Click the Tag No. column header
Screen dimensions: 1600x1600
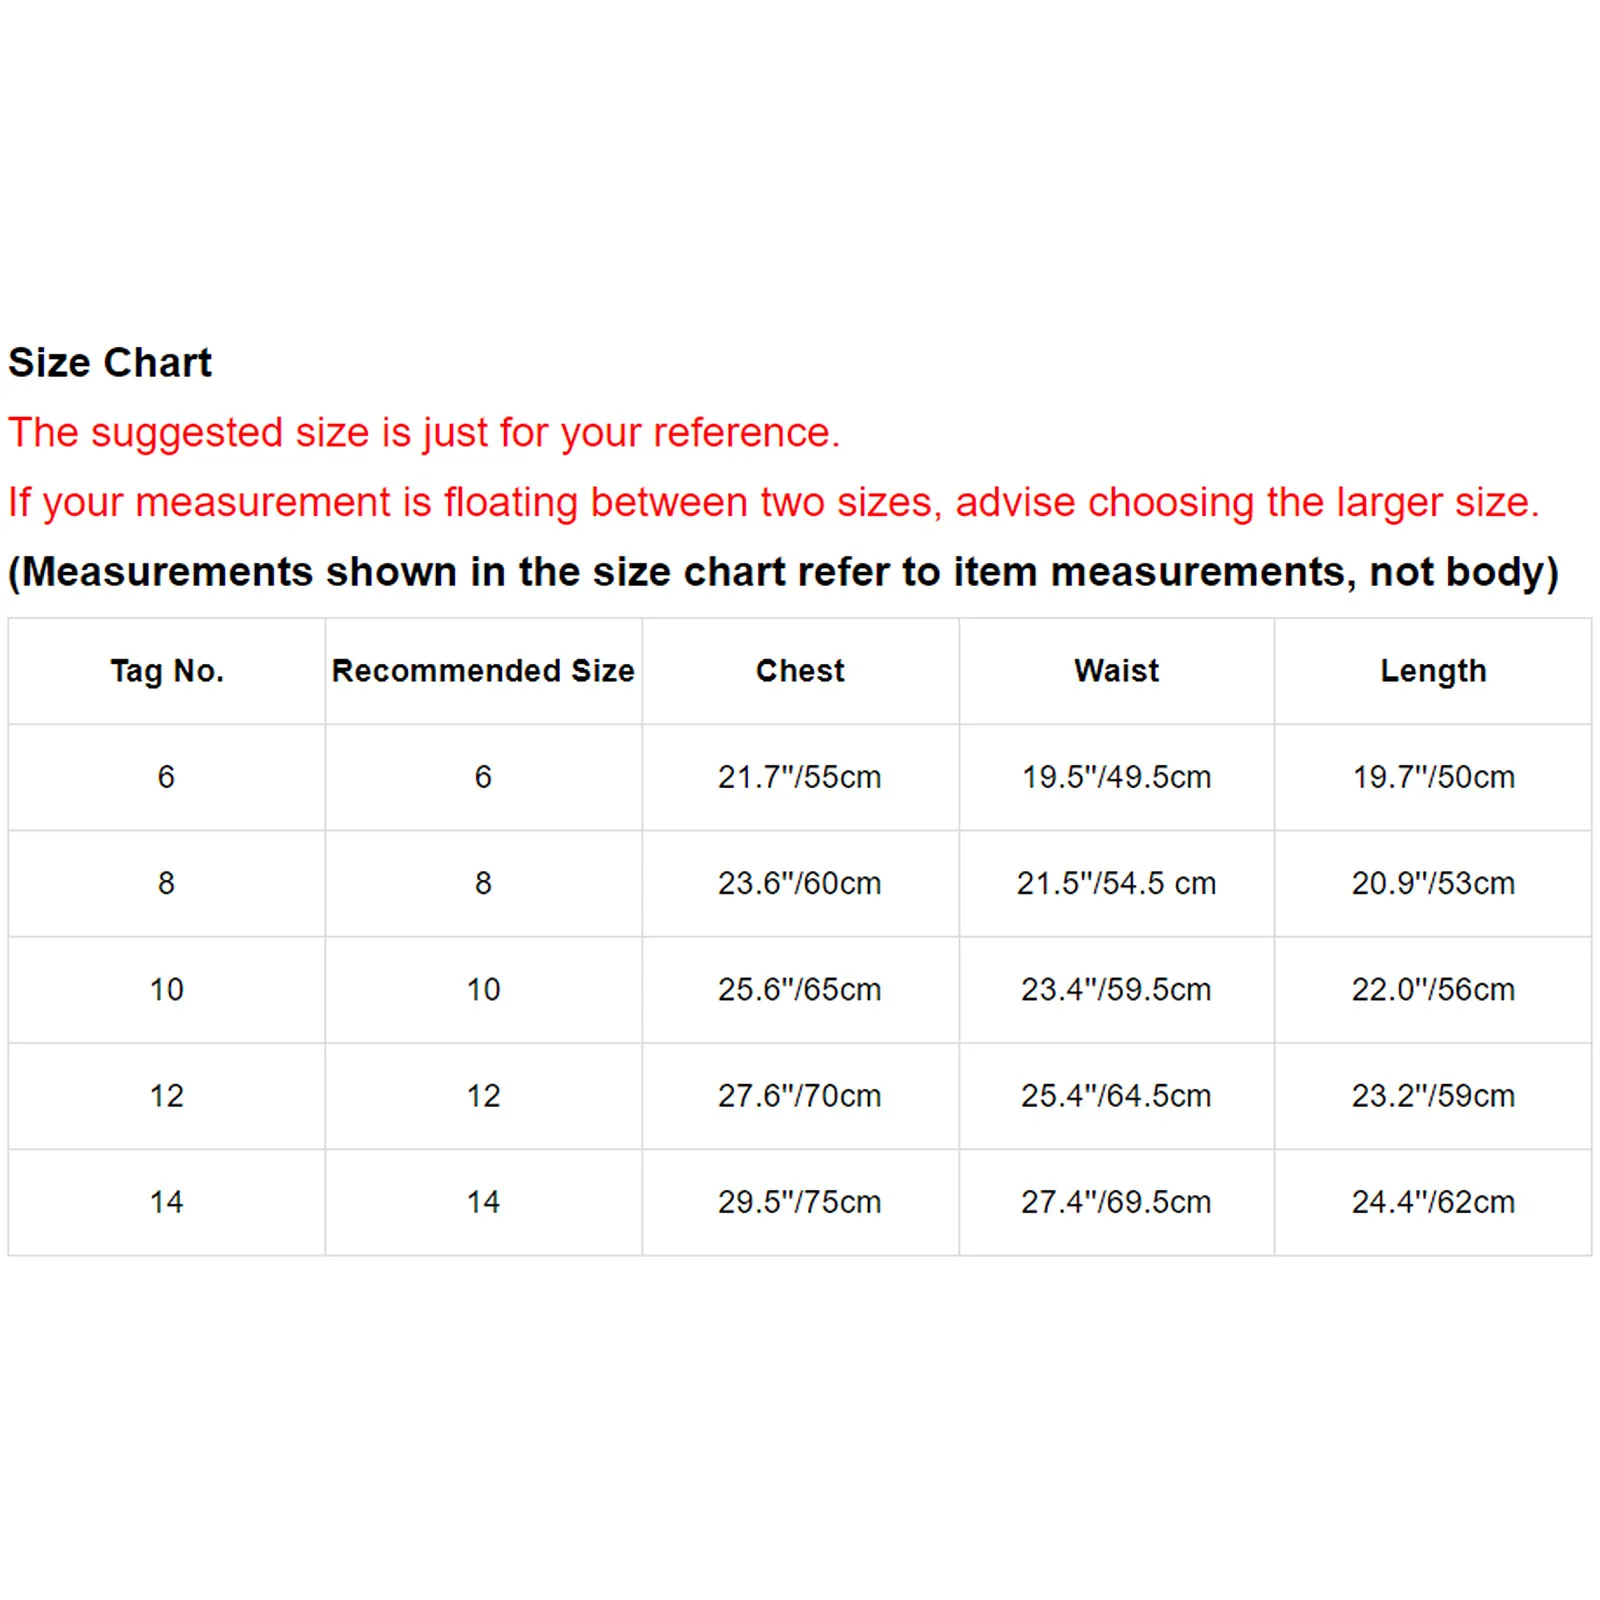point(166,671)
